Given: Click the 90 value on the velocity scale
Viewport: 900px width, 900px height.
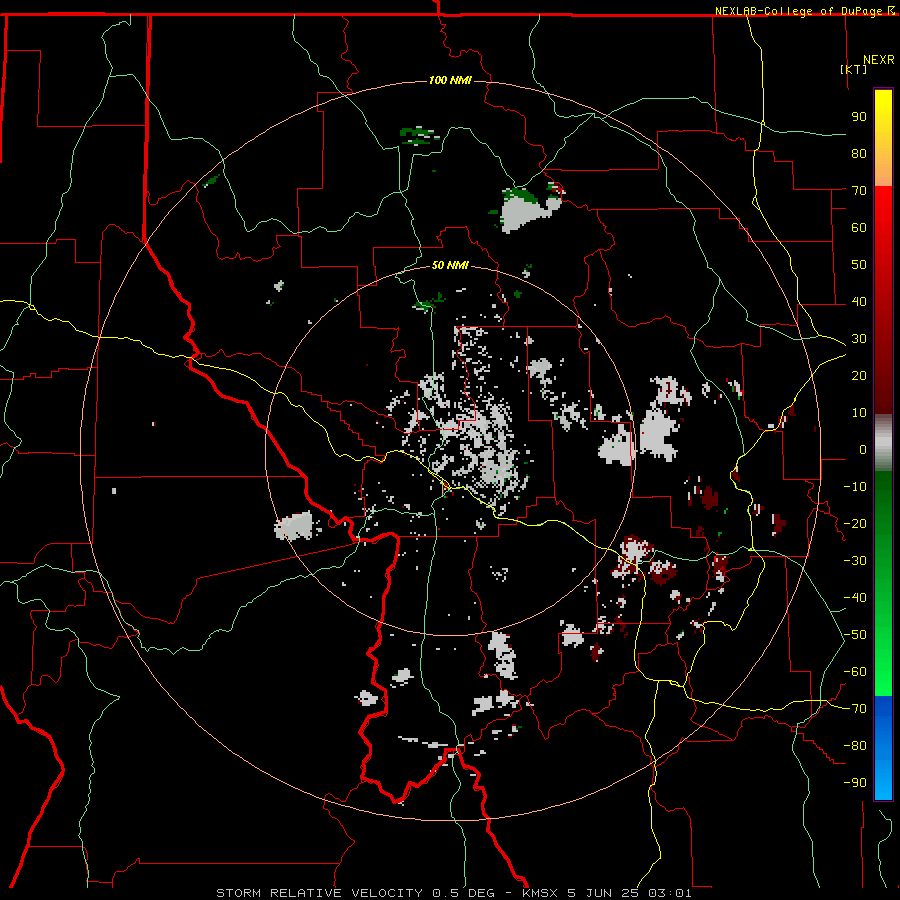Looking at the screenshot, I should (x=859, y=117).
